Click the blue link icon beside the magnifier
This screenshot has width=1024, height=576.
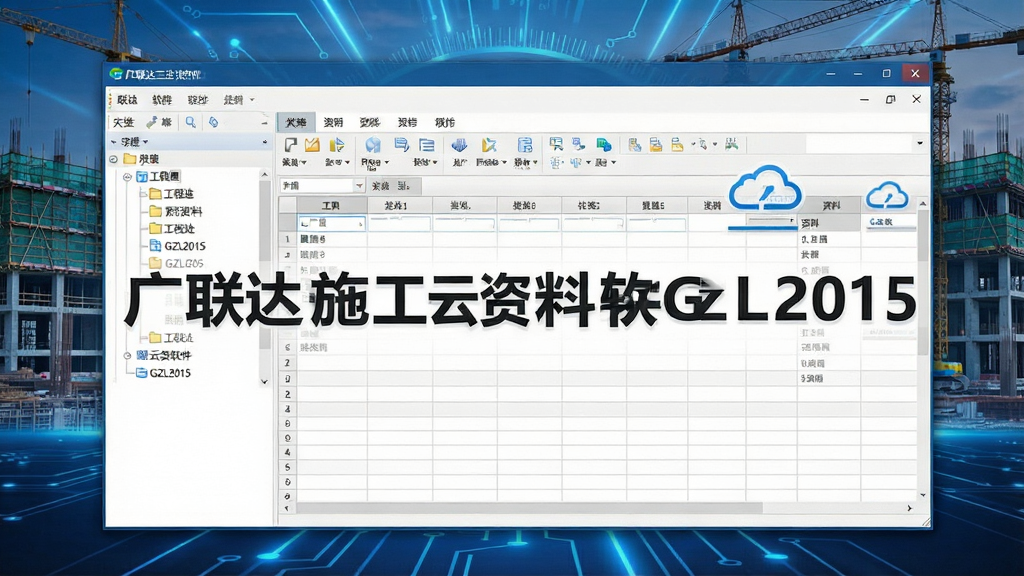[x=214, y=122]
